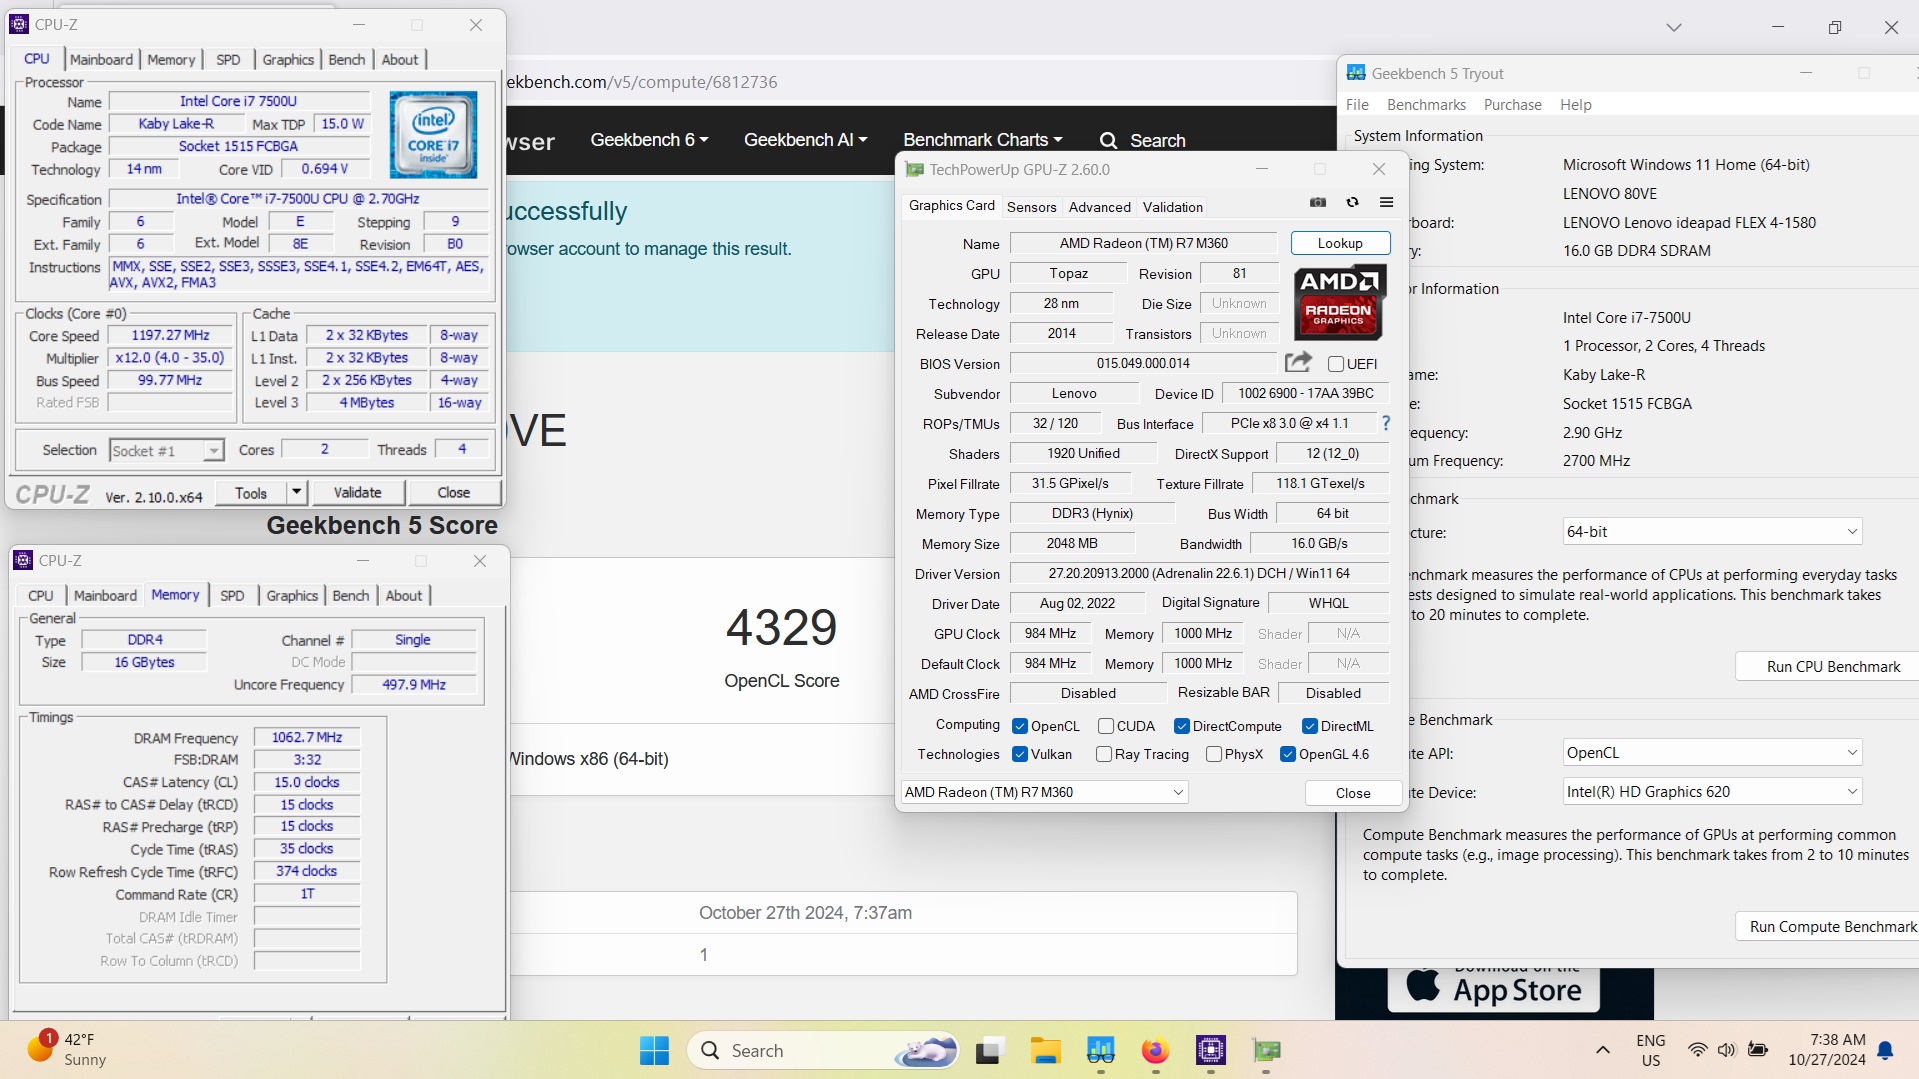
Task: Click the GPU-Z refresh icon
Action: pos(1352,202)
